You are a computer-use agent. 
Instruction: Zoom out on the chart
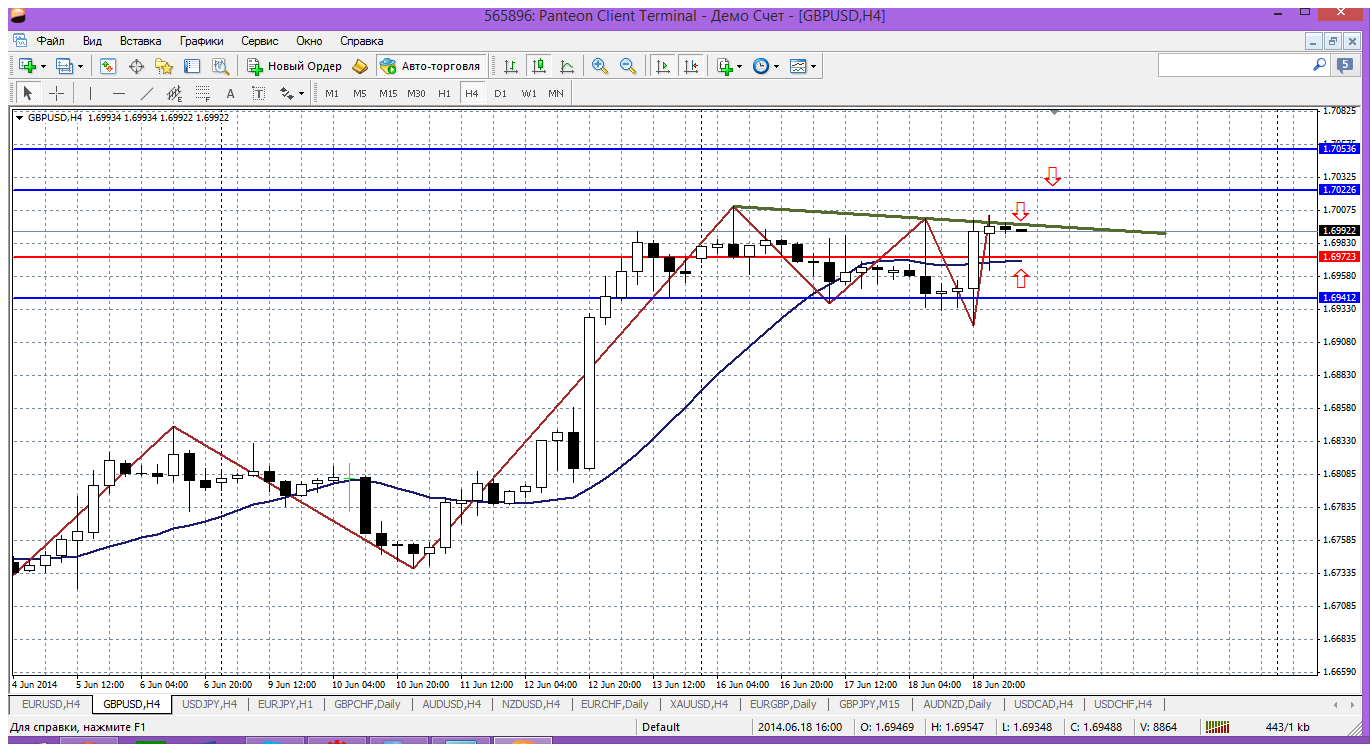coord(628,66)
